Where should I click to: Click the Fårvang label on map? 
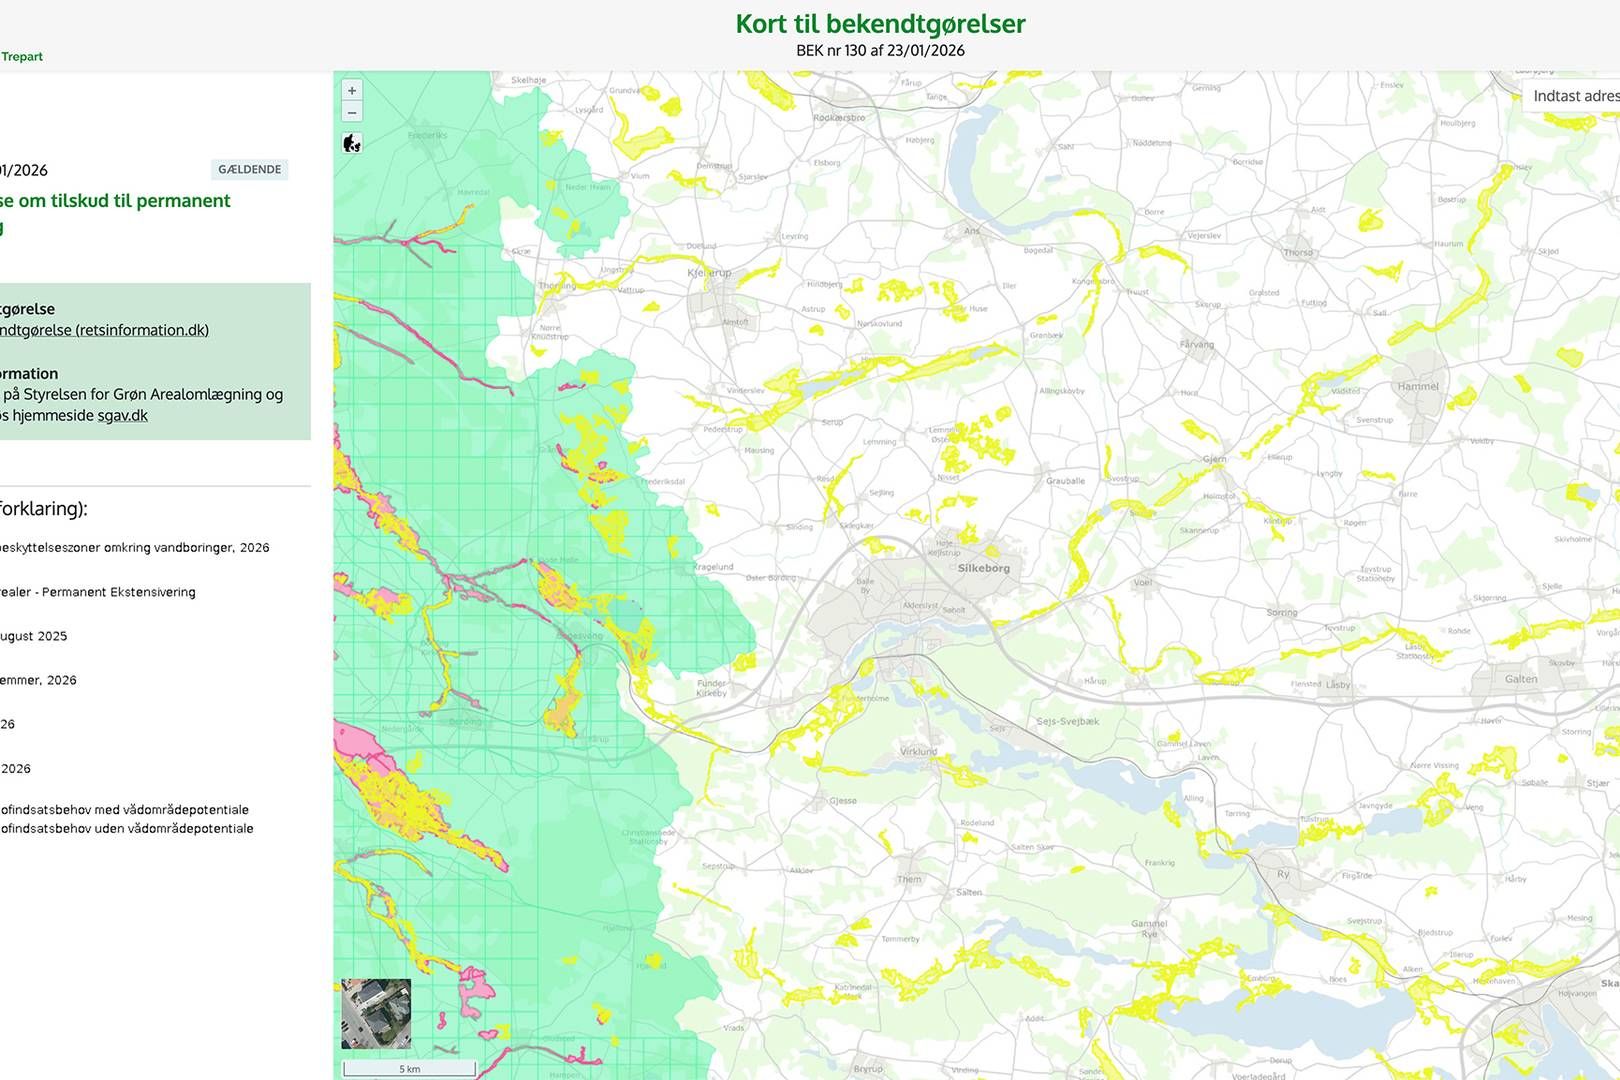click(x=1197, y=345)
